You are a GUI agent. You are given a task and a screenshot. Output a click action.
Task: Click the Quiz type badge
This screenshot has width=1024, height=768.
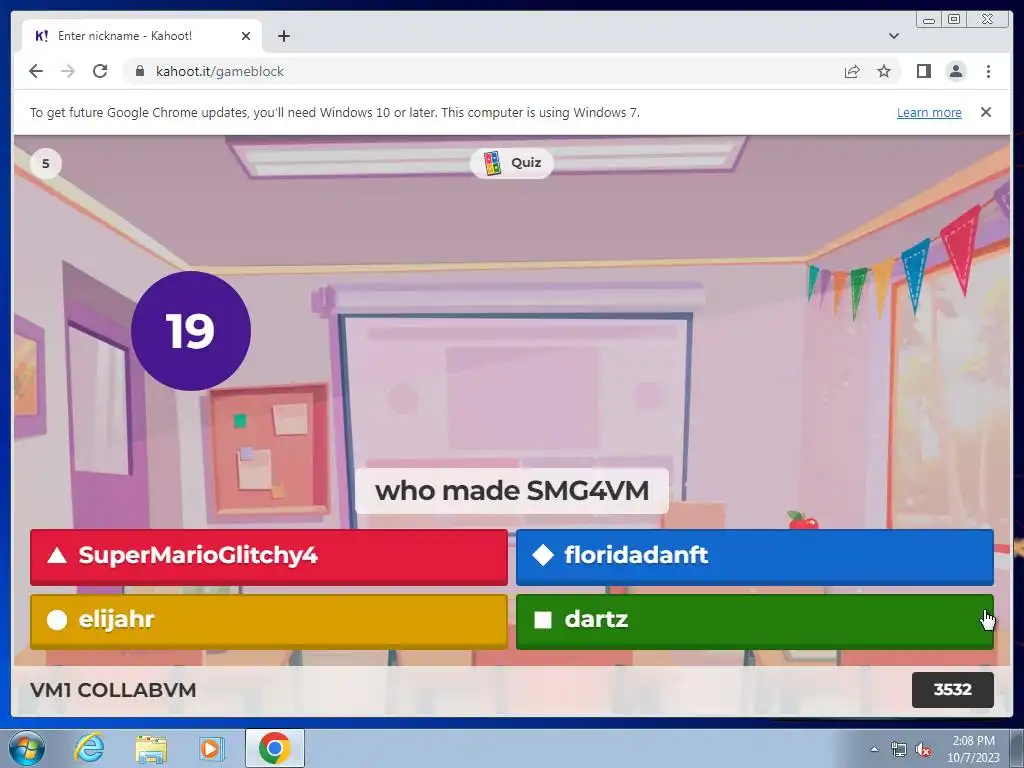[x=512, y=163]
